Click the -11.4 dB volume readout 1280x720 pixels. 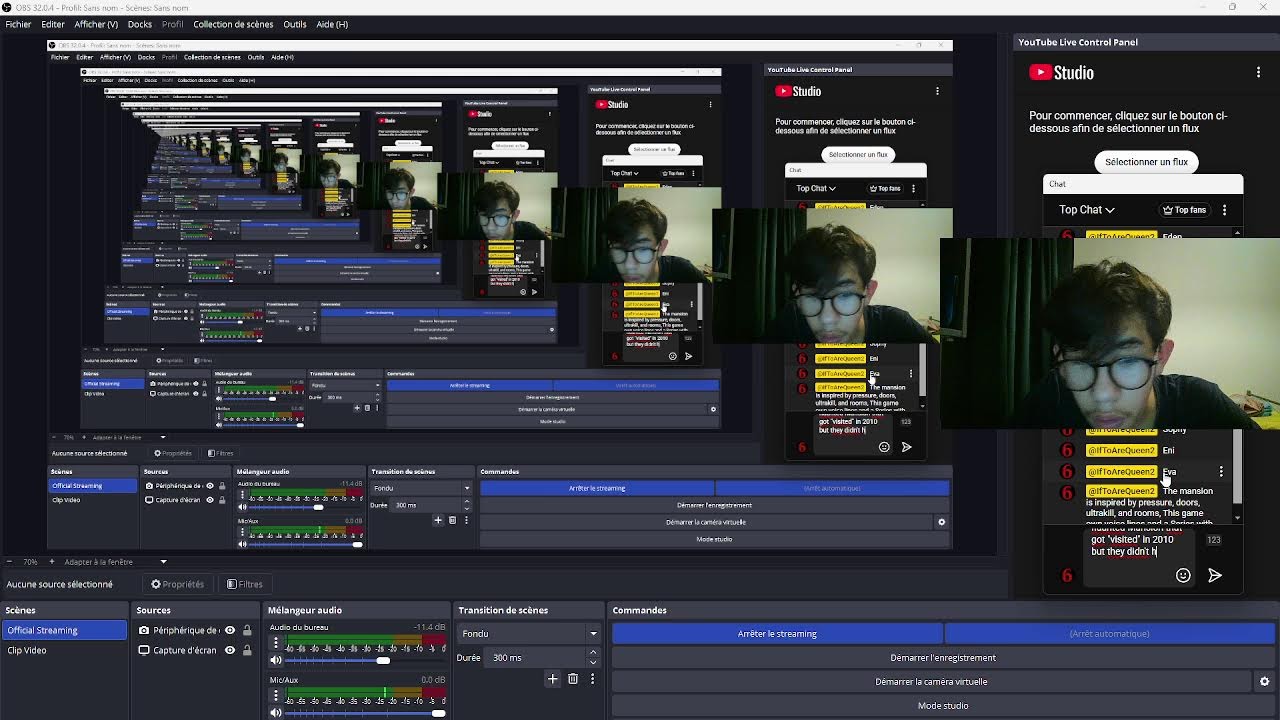click(430, 627)
